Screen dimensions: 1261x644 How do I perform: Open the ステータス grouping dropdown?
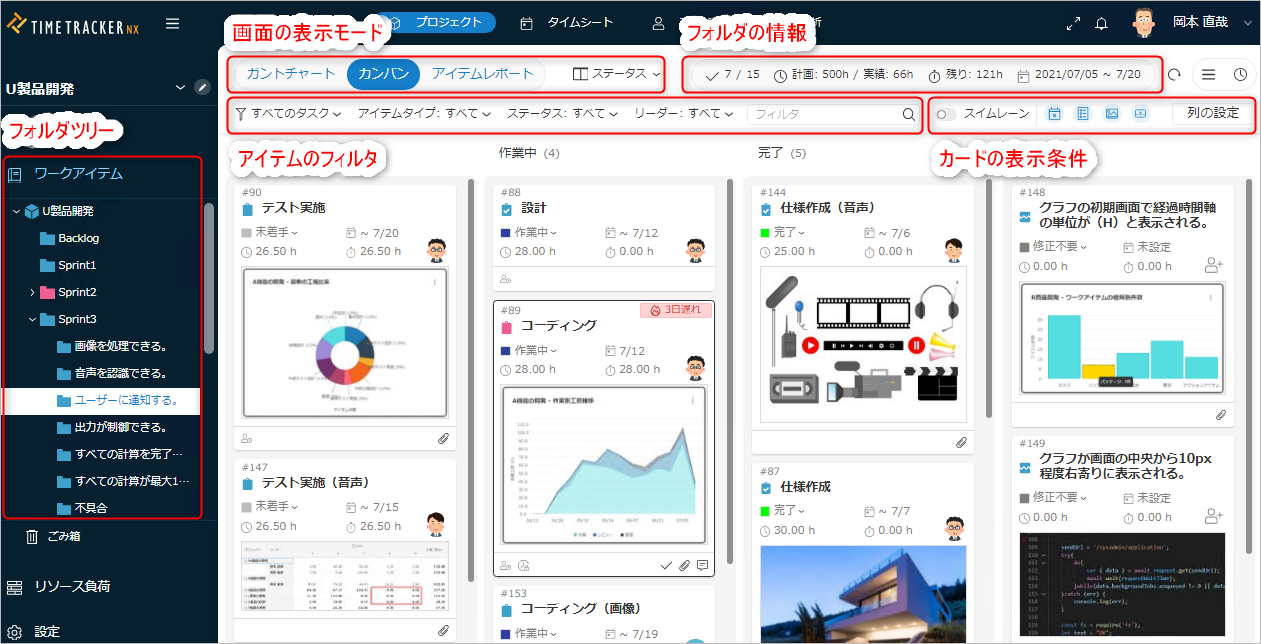tap(616, 74)
